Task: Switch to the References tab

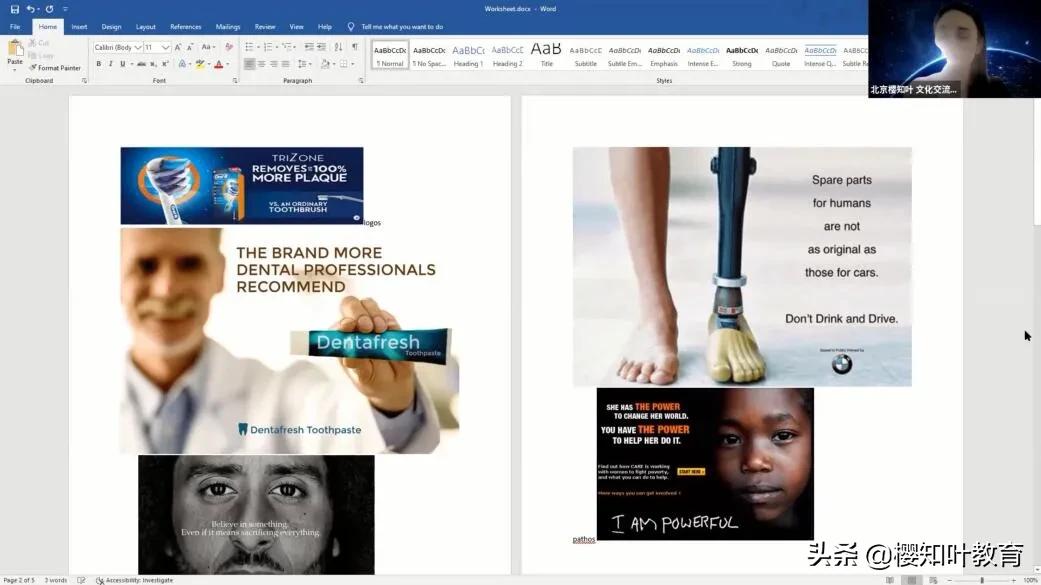Action: point(185,27)
